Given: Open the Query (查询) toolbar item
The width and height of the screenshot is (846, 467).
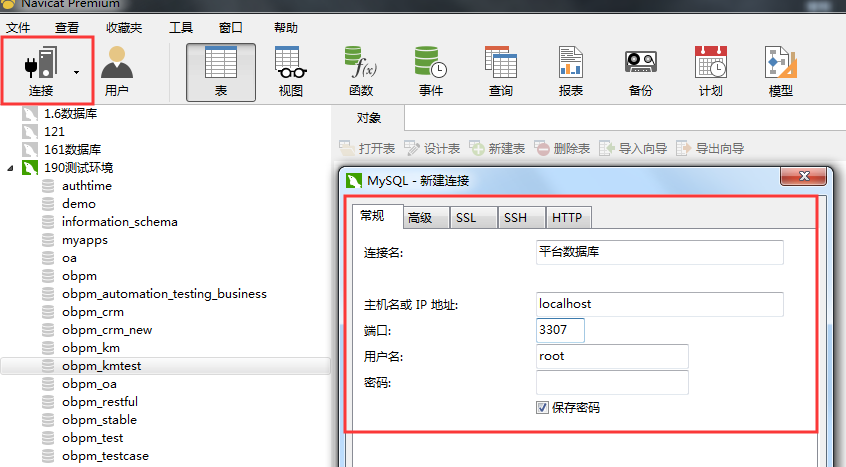Looking at the screenshot, I should point(501,72).
